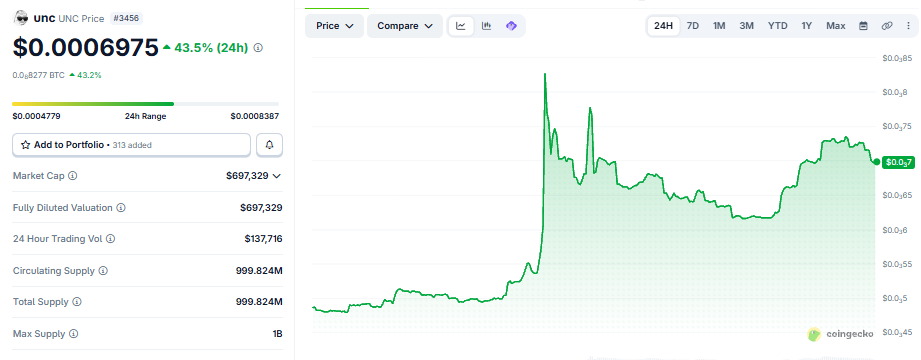This screenshot has width=921, height=360.
Task: Select the 7D time range
Action: click(693, 26)
